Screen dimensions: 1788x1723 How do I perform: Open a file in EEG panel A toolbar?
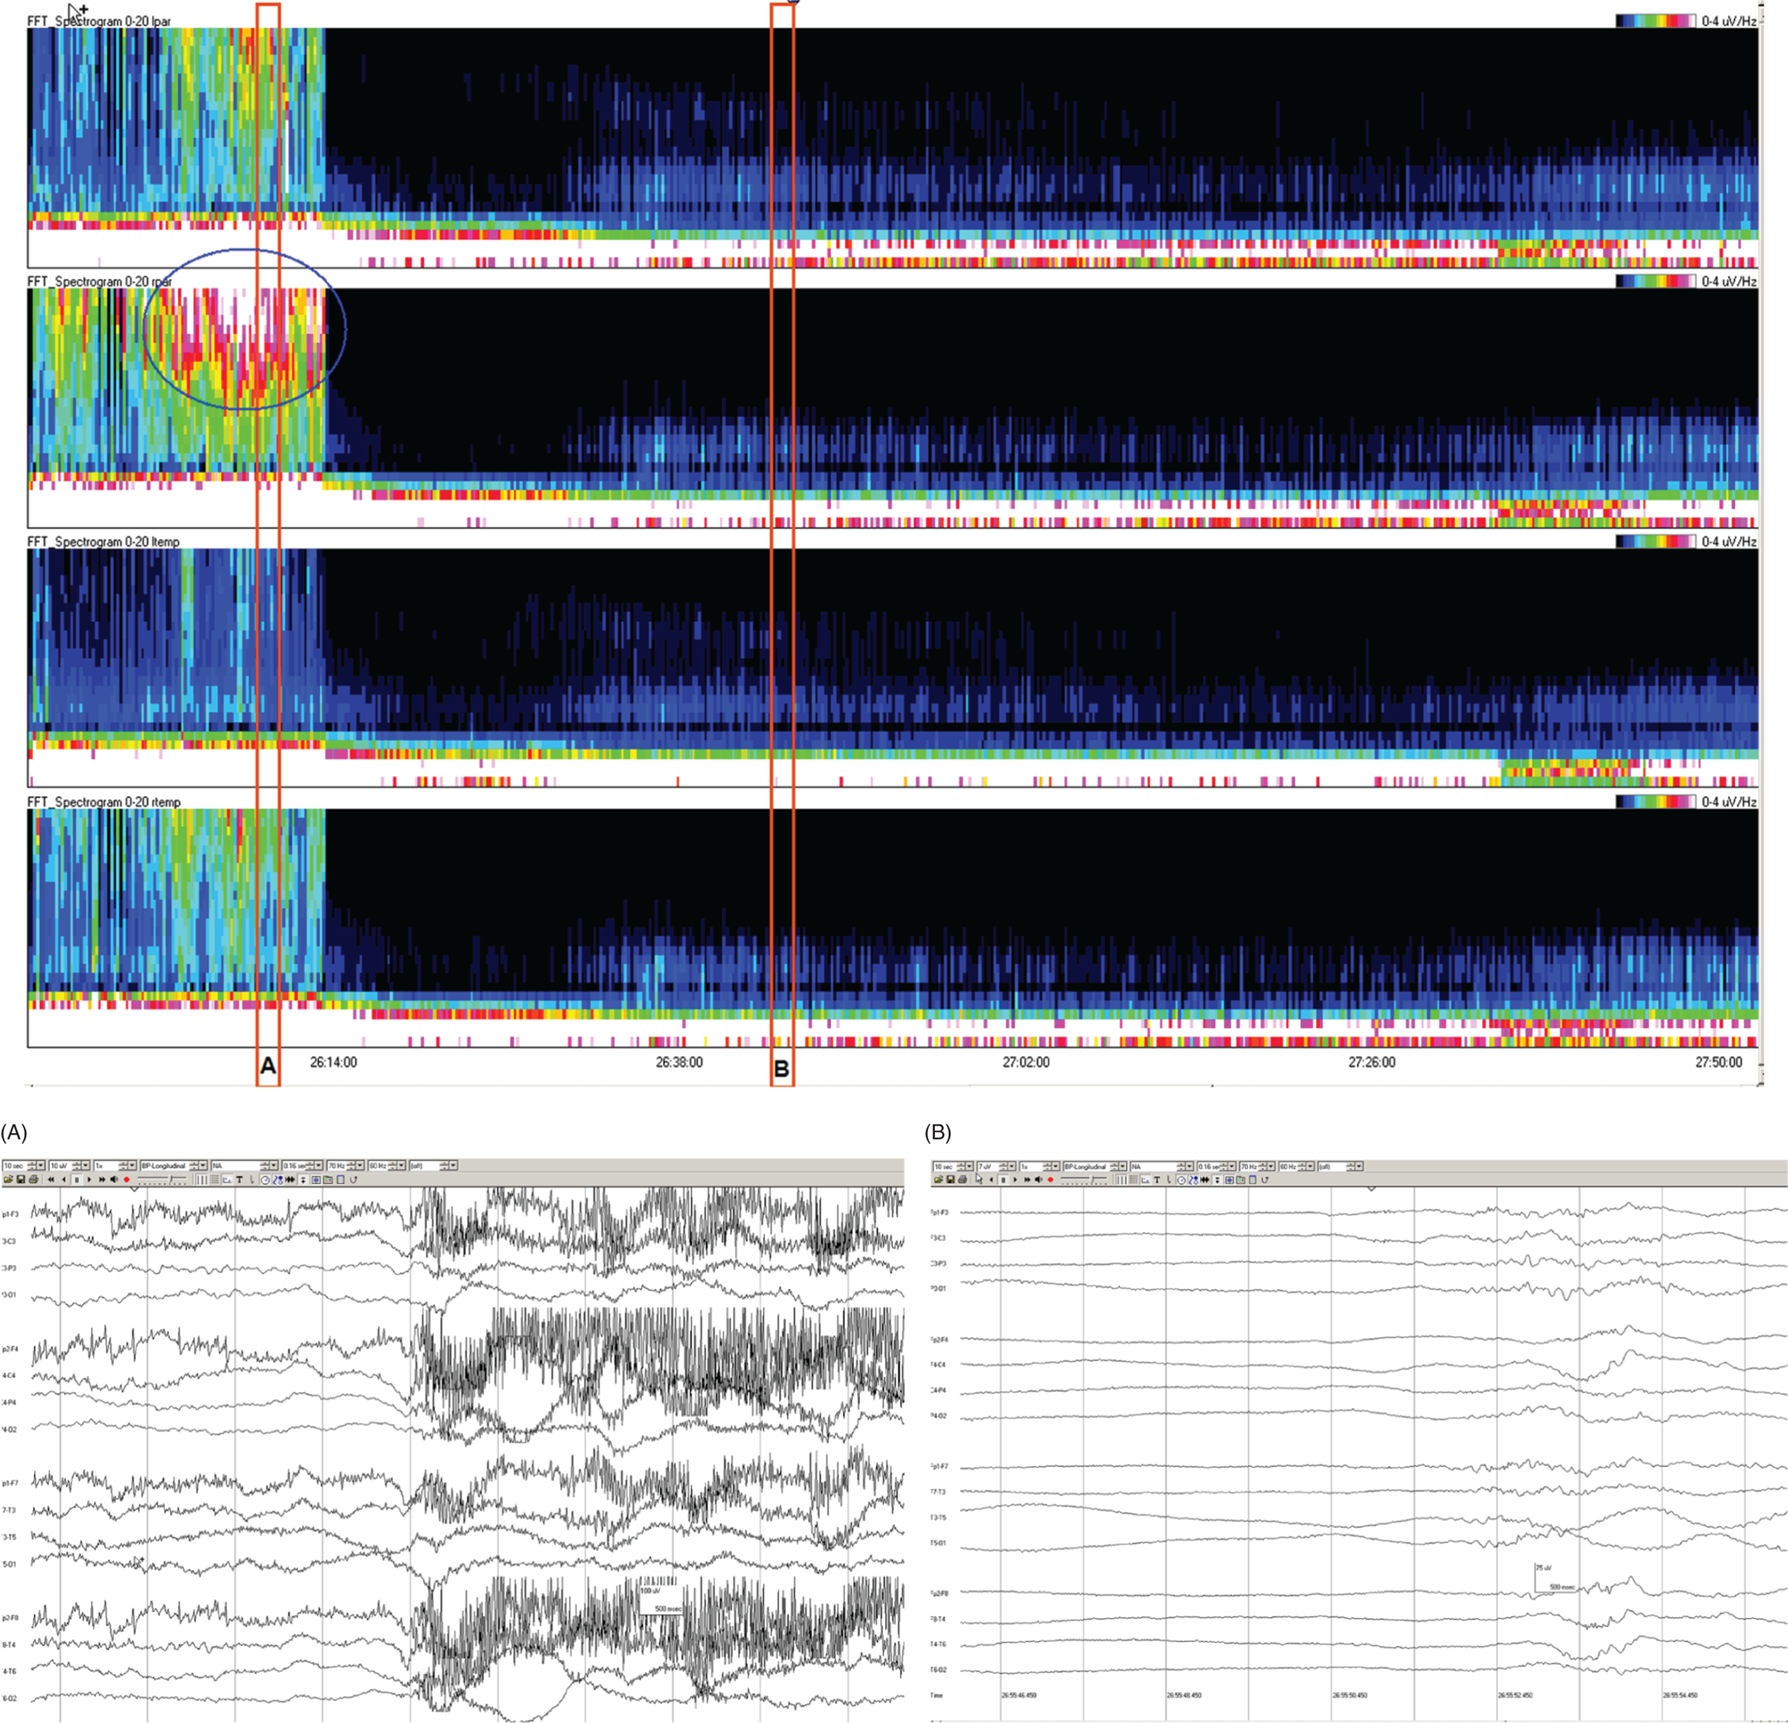(8, 1180)
